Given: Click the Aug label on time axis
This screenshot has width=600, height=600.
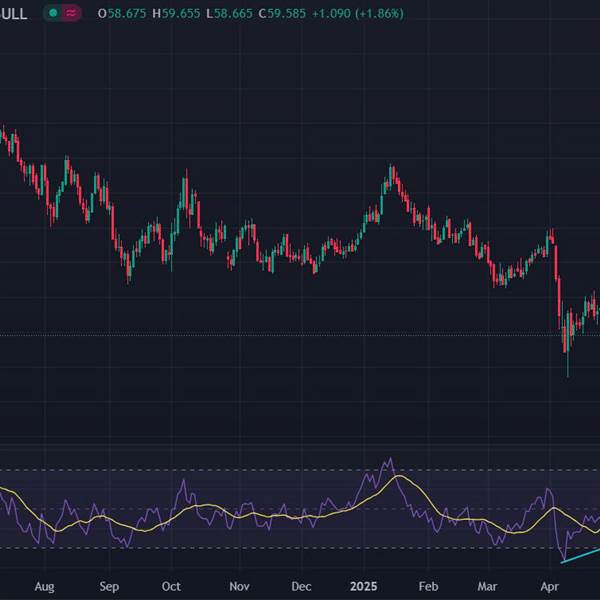Looking at the screenshot, I should click(44, 586).
